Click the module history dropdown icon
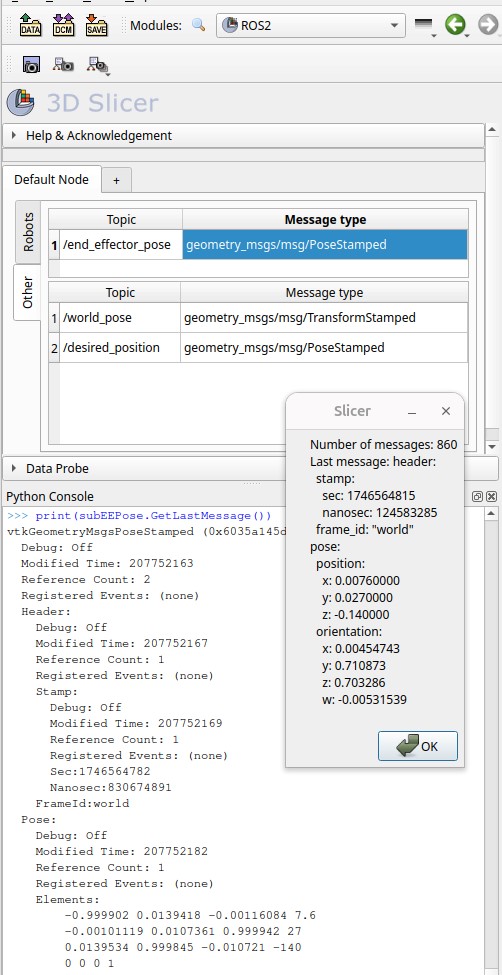This screenshot has height=975, width=502. [x=425, y=26]
